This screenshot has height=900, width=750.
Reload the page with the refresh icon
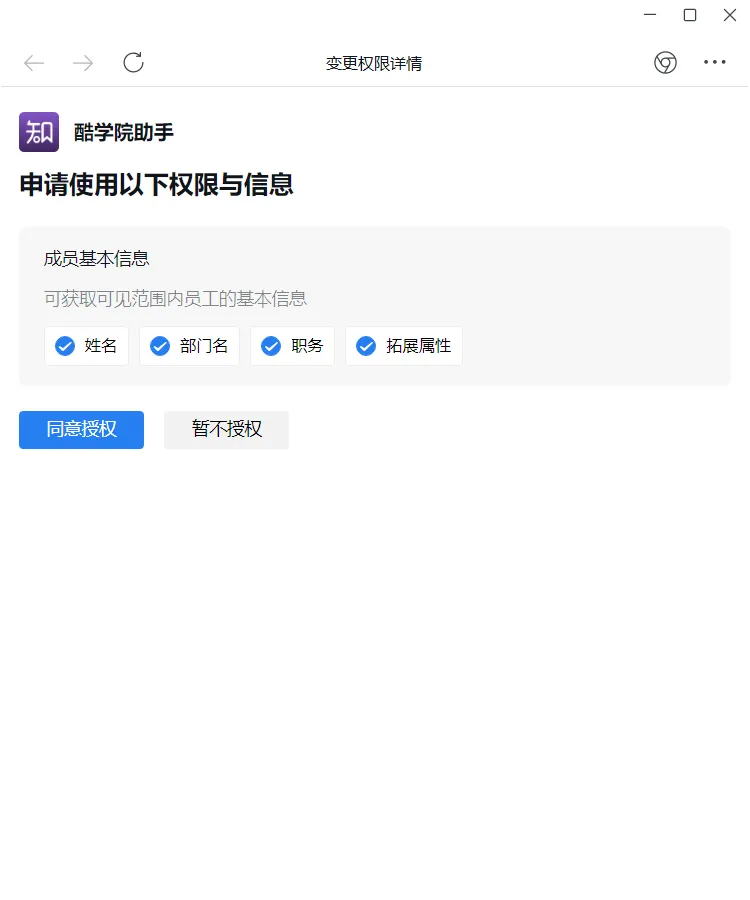[x=133, y=62]
